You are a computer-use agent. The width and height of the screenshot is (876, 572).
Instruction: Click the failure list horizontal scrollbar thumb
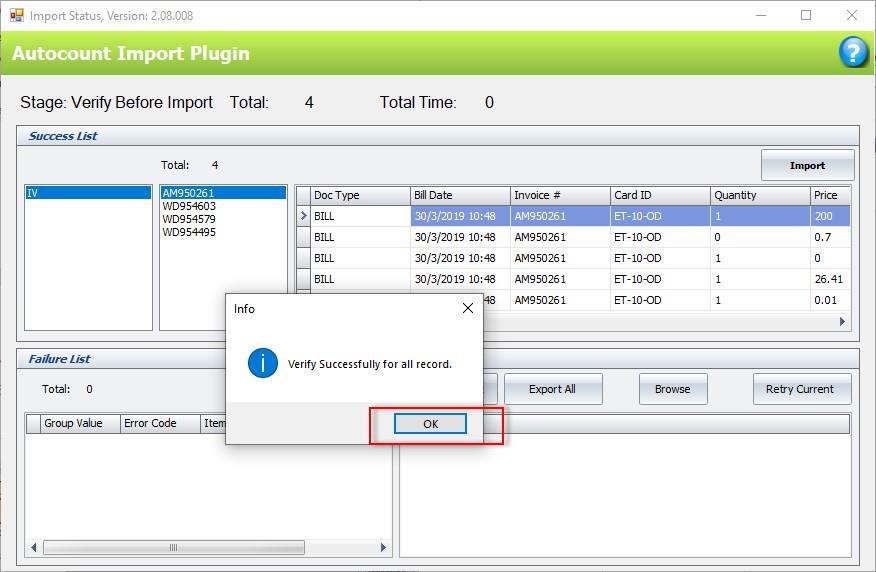pos(174,547)
